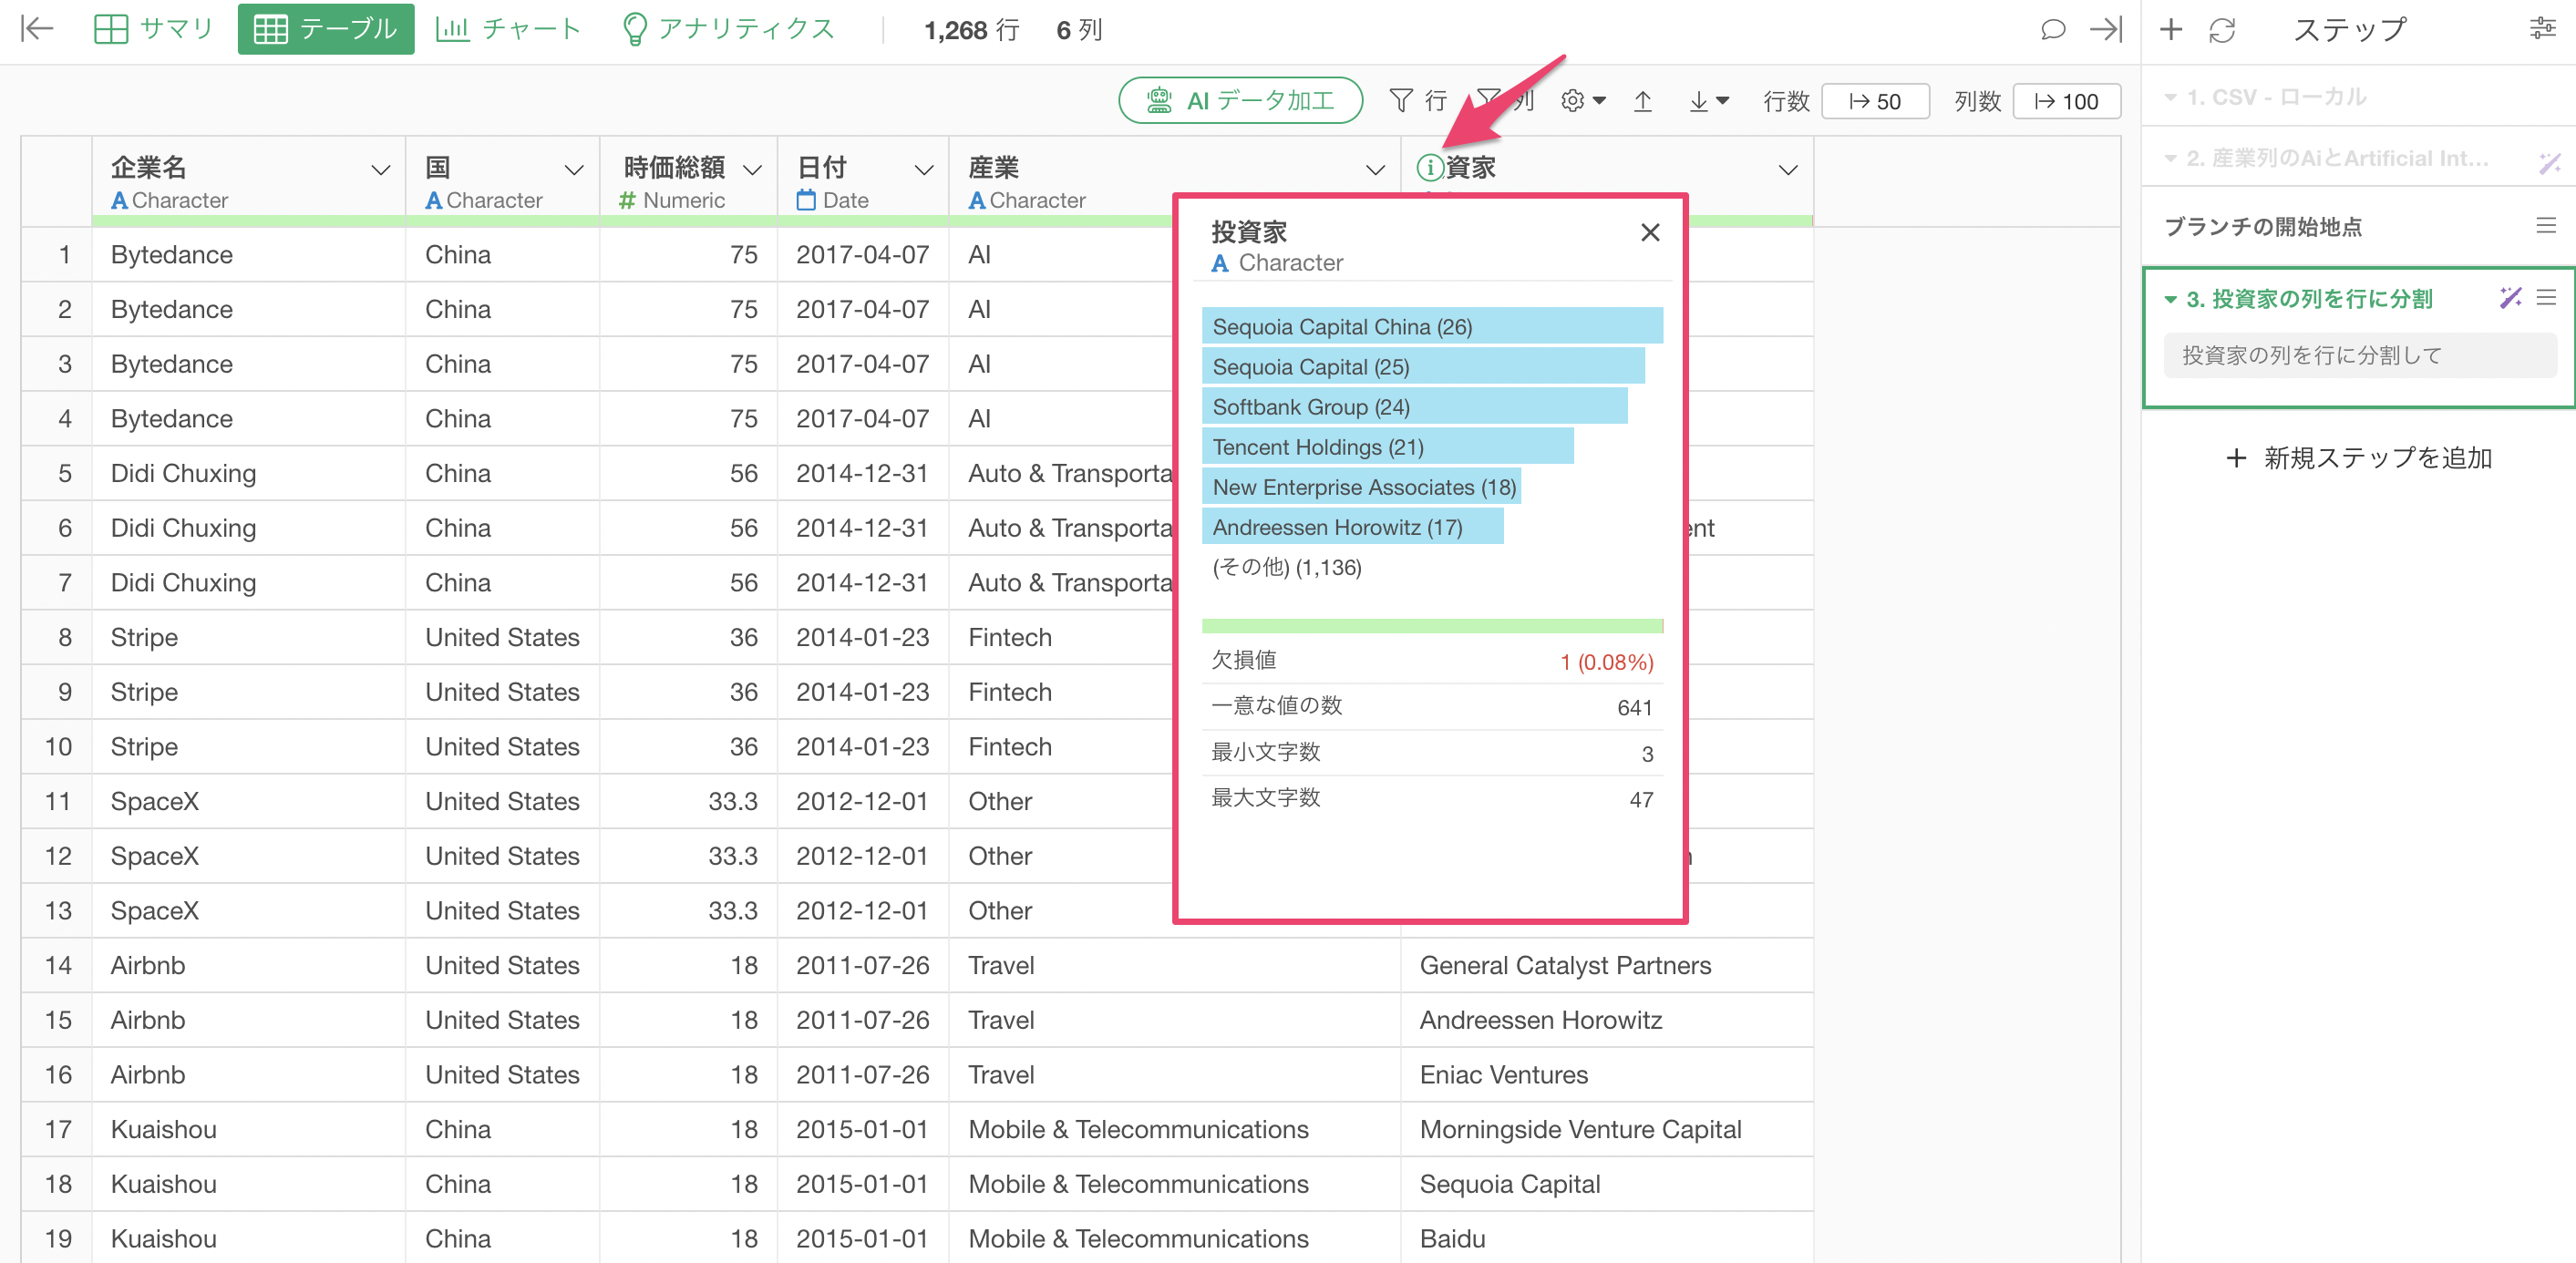Refresh data with reload icon
Screen dimensions: 2576x1263
tap(2221, 30)
